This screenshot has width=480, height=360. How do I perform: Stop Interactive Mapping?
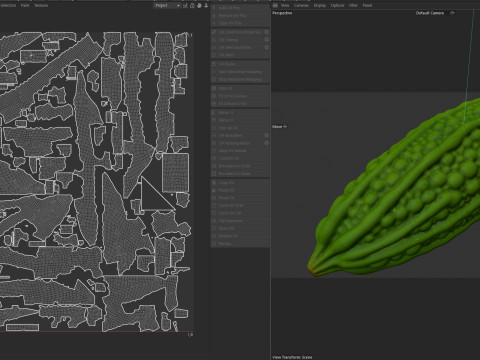240,79
